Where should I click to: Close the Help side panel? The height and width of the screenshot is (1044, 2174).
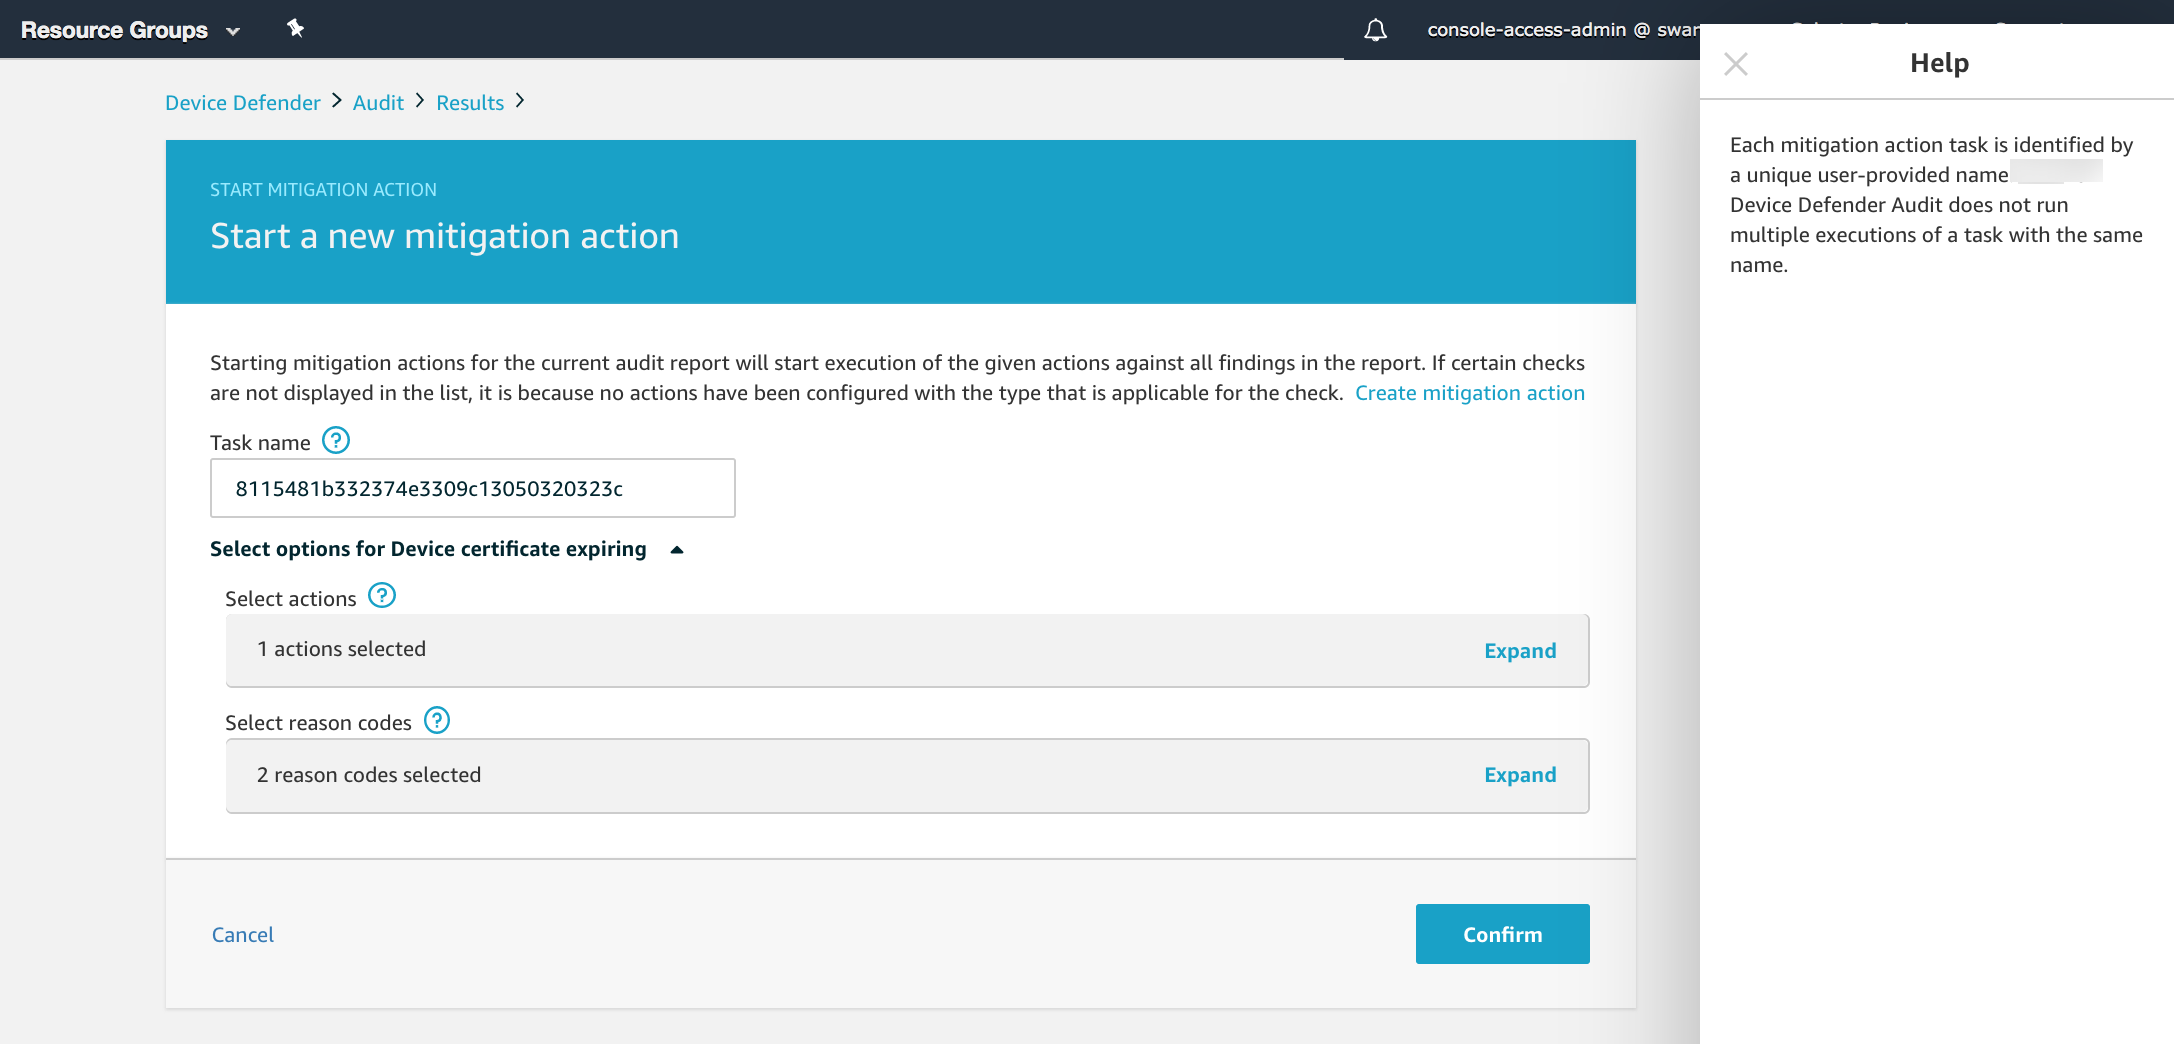coord(1736,63)
